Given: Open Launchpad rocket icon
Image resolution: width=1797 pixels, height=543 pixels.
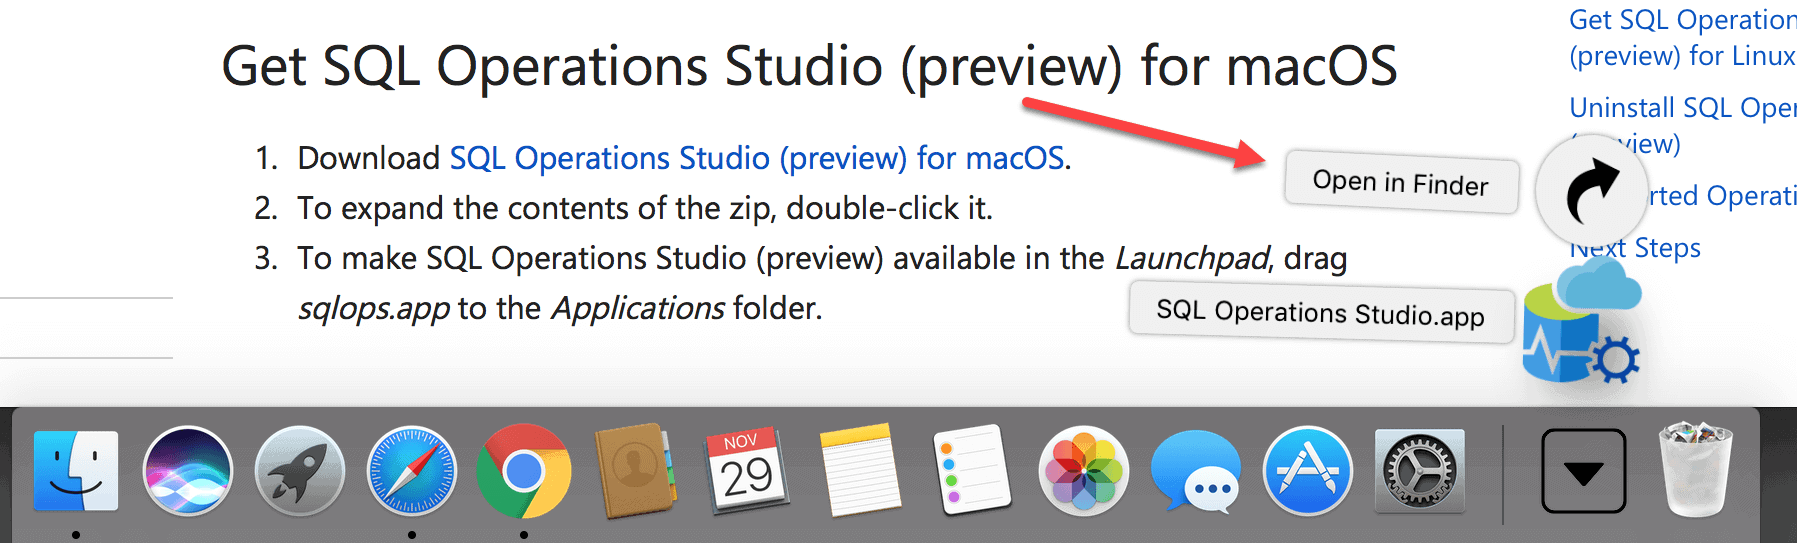Looking at the screenshot, I should (300, 471).
